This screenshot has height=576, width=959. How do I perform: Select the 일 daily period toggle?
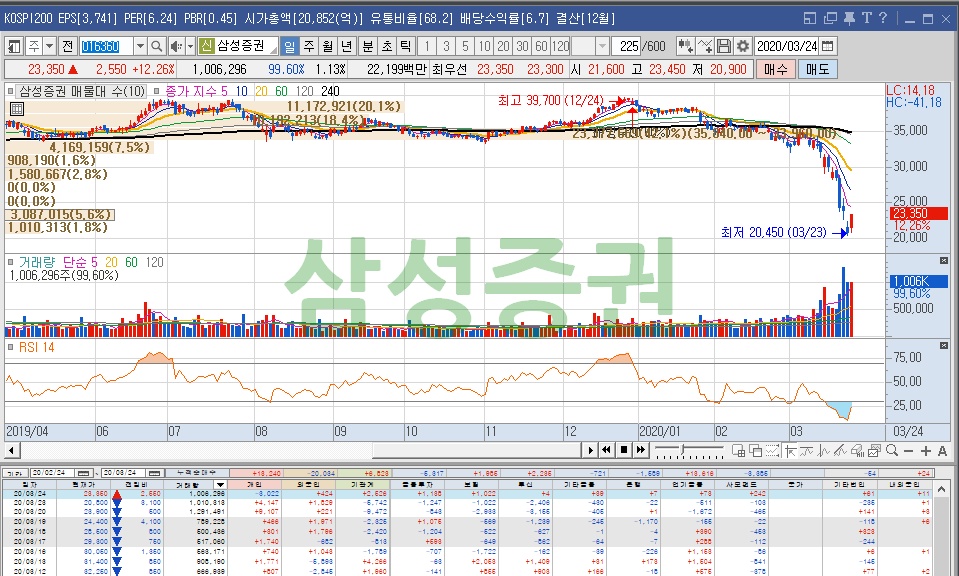click(x=289, y=46)
